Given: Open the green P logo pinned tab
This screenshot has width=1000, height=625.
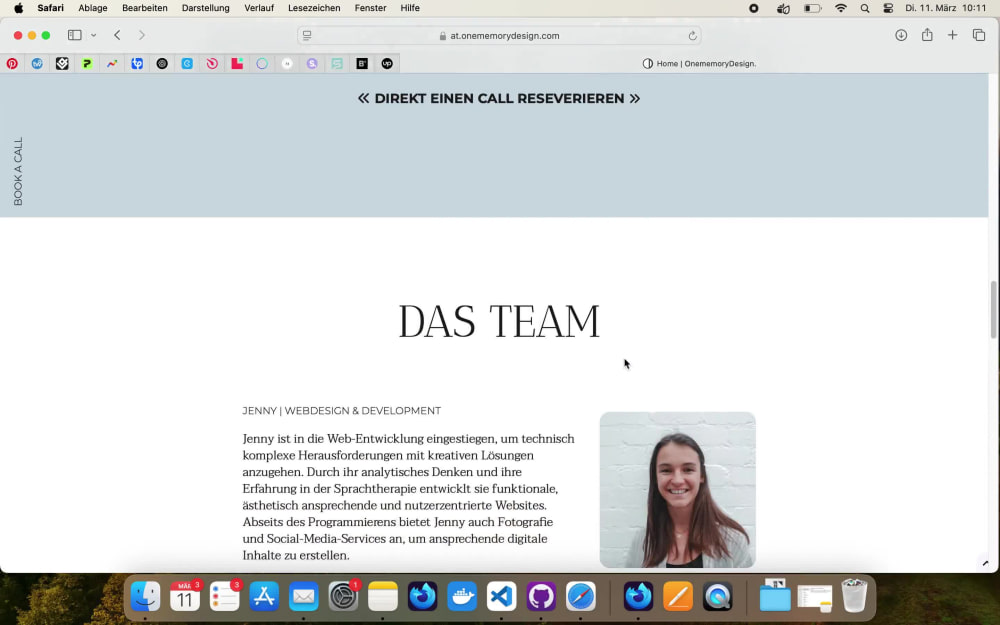Looking at the screenshot, I should 87,63.
